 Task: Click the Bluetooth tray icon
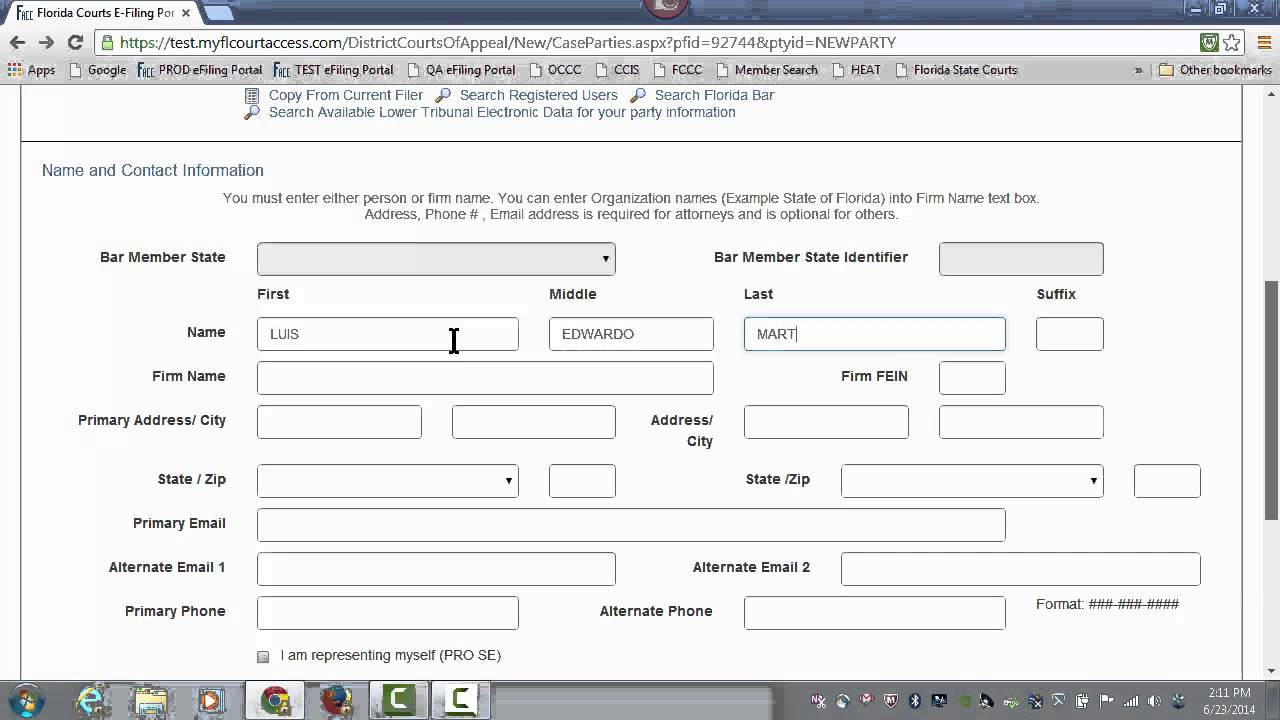(916, 701)
